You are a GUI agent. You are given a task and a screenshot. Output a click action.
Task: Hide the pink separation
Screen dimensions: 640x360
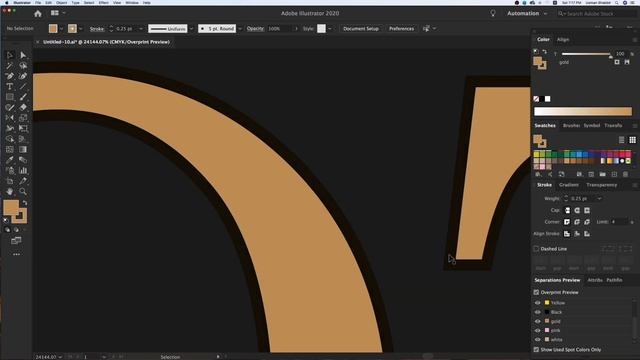tap(538, 330)
